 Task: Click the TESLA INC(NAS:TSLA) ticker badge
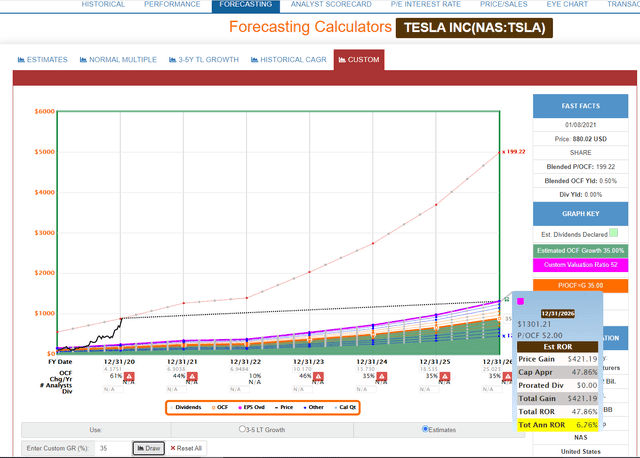[x=474, y=28]
